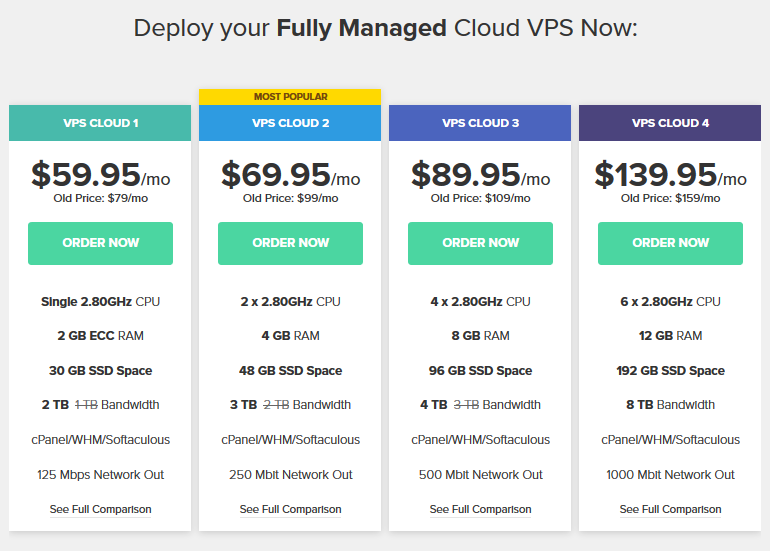Open See Full Comparison under VPS Cloud 3
This screenshot has height=551, width=770.
point(480,509)
